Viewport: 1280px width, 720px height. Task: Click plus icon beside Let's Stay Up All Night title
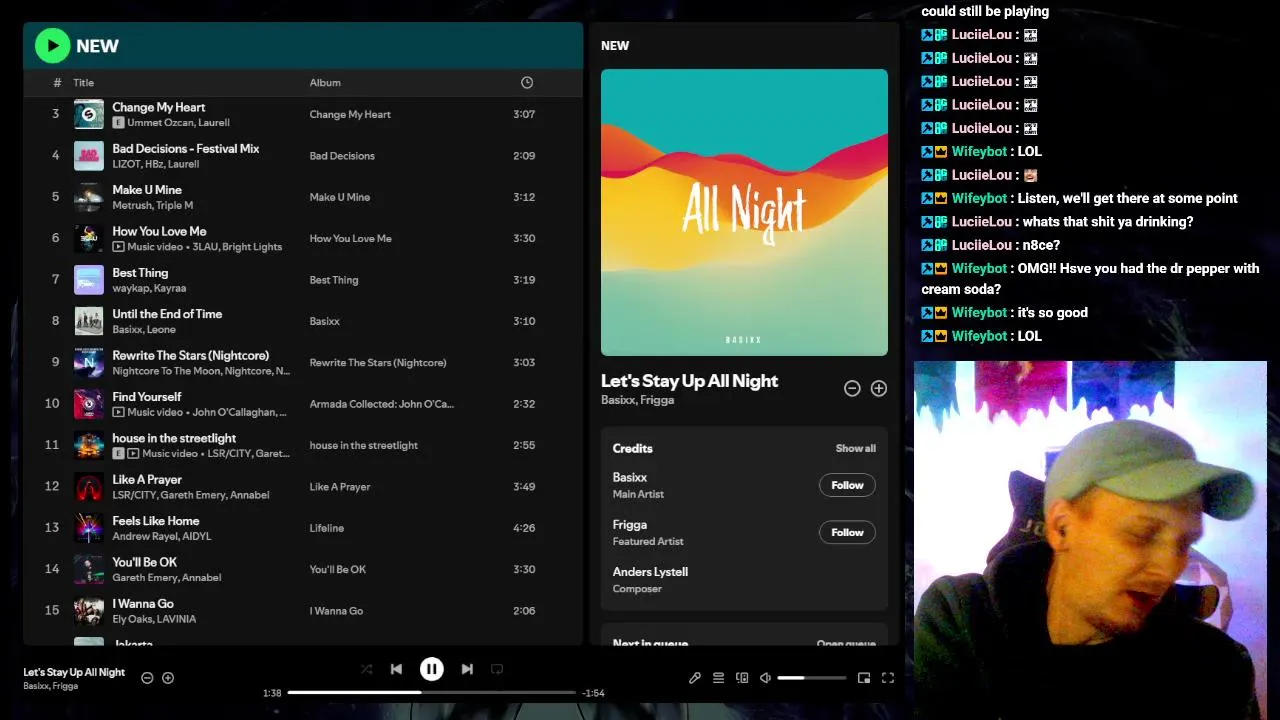879,388
